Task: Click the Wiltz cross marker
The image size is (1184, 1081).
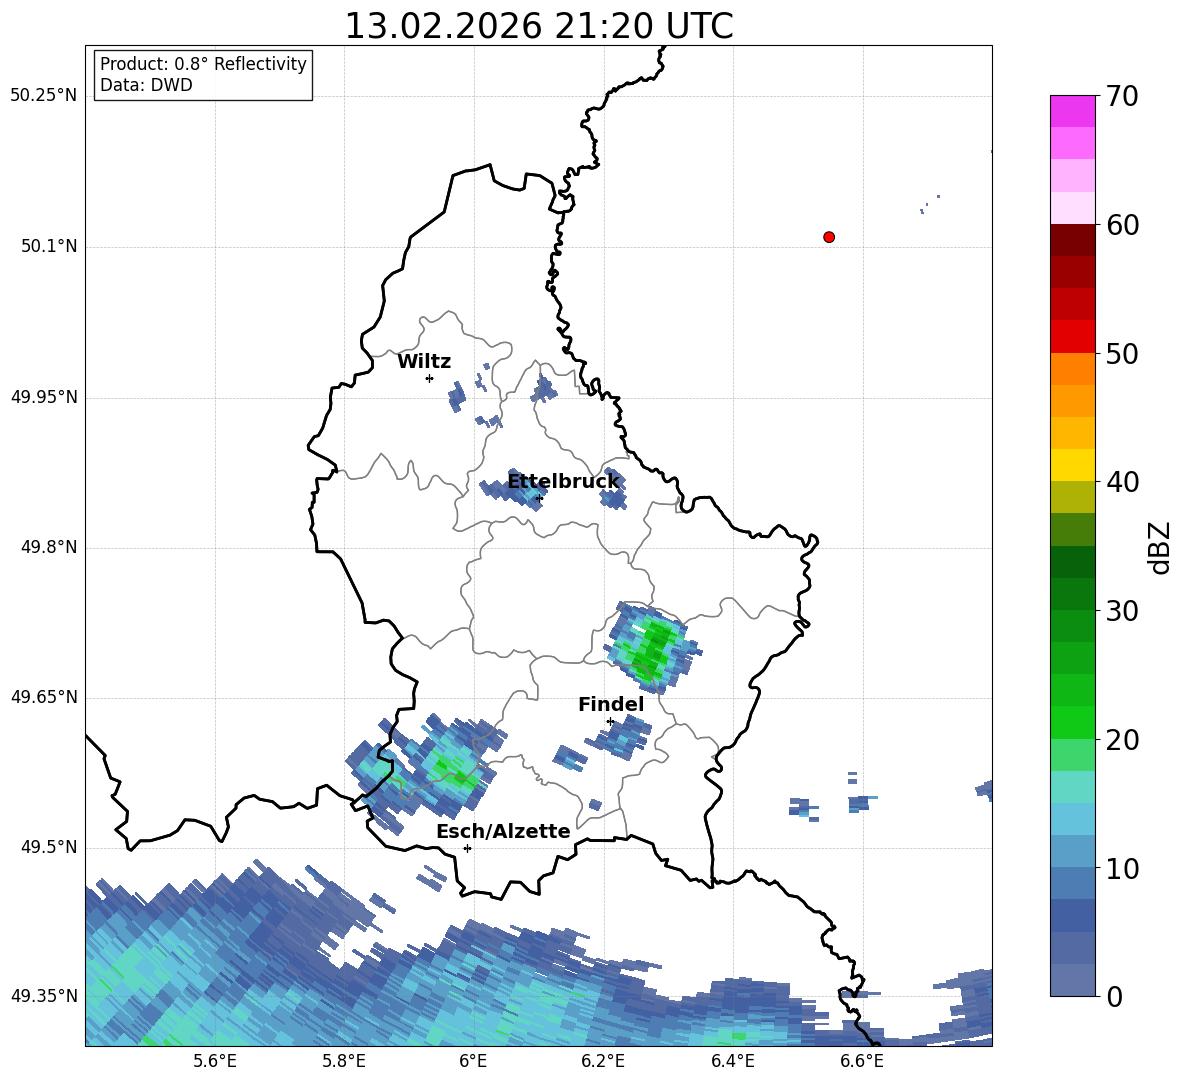Action: [x=430, y=378]
